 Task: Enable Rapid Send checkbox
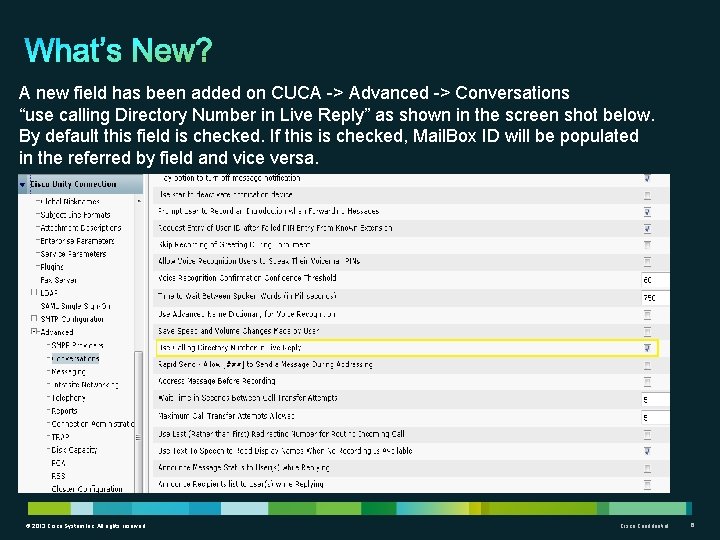click(647, 366)
